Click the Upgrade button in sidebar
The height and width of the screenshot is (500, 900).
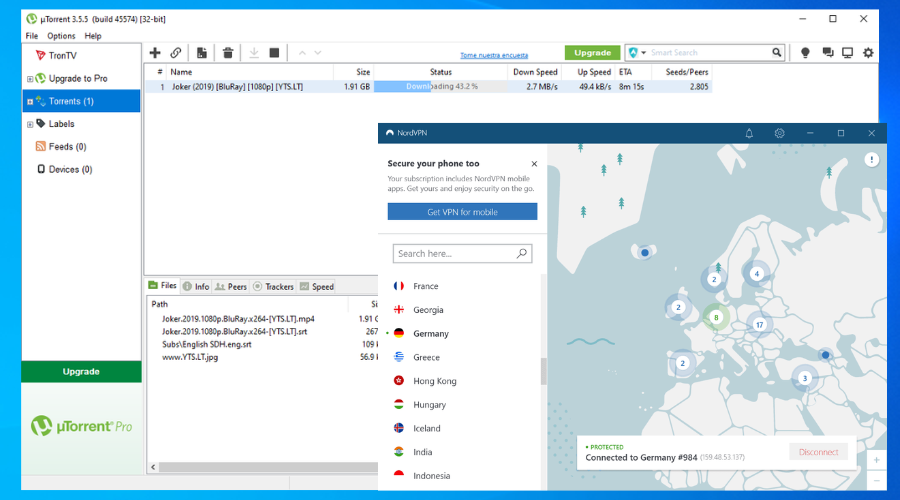coord(81,371)
